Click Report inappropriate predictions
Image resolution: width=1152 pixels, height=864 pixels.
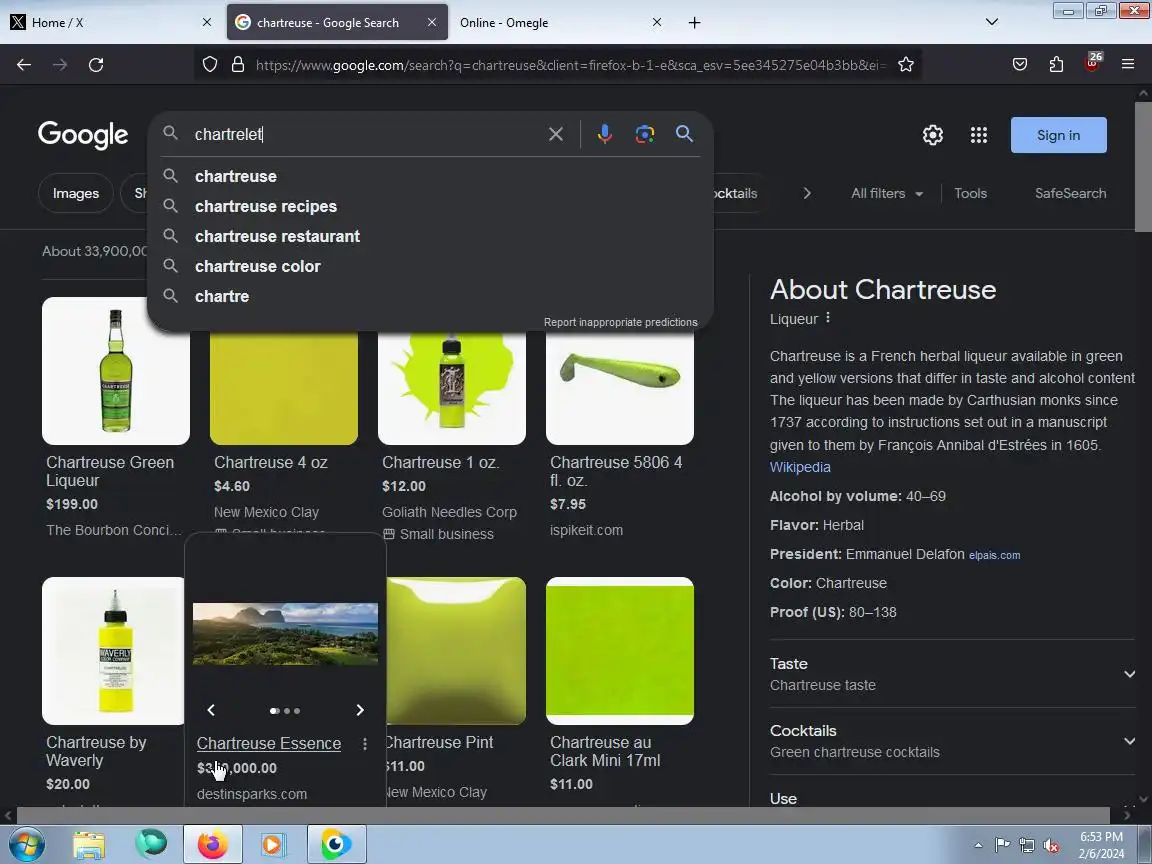pos(620,322)
